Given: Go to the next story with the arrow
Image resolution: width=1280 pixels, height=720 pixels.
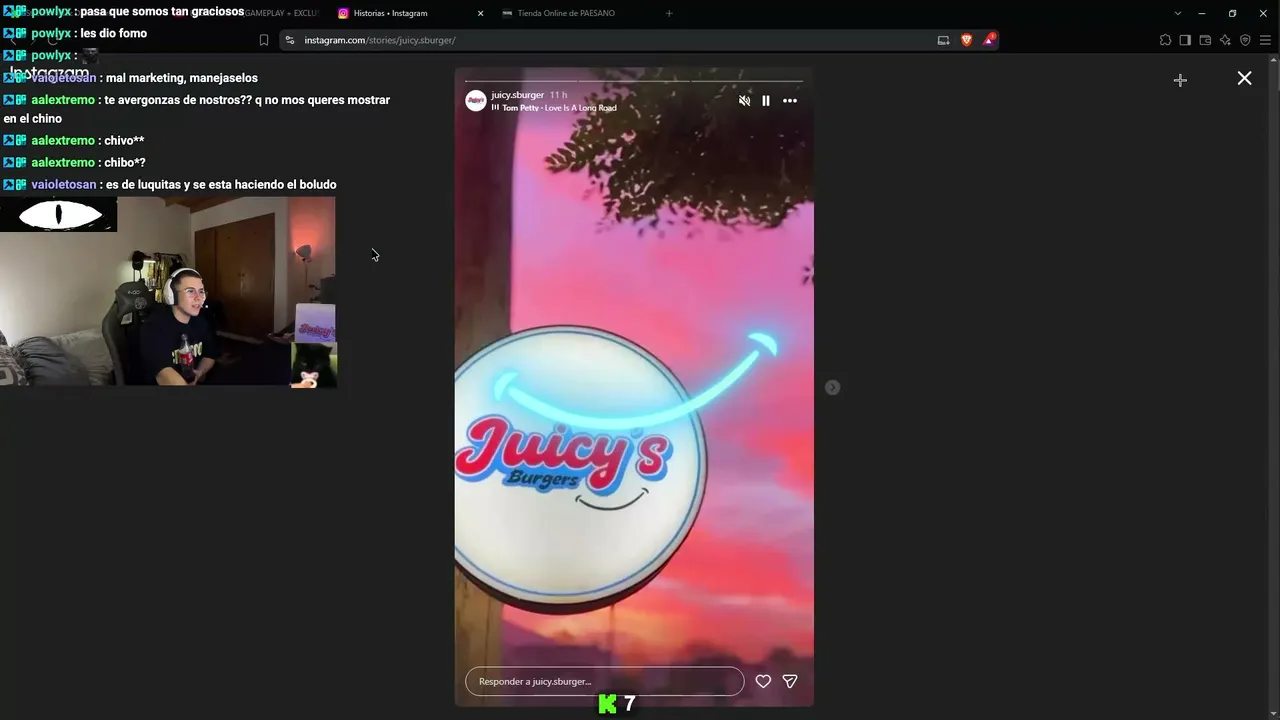Looking at the screenshot, I should coord(832,387).
